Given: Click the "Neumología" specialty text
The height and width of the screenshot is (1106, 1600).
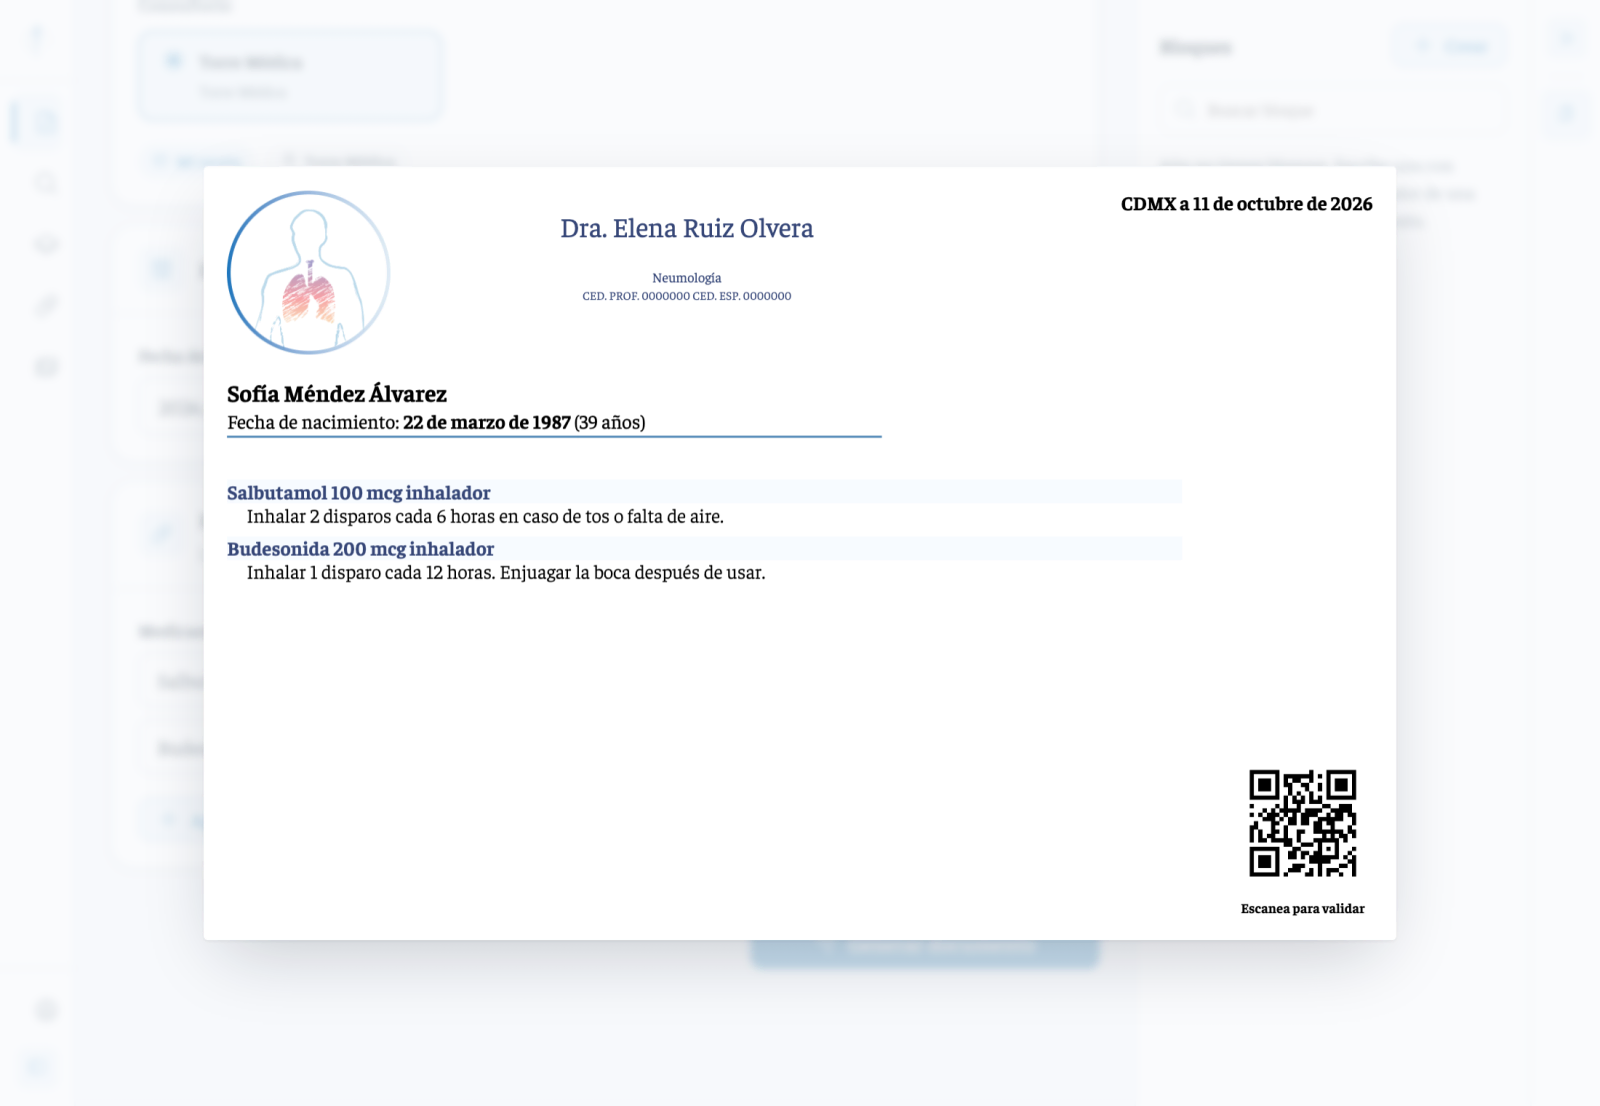Looking at the screenshot, I should 687,278.
